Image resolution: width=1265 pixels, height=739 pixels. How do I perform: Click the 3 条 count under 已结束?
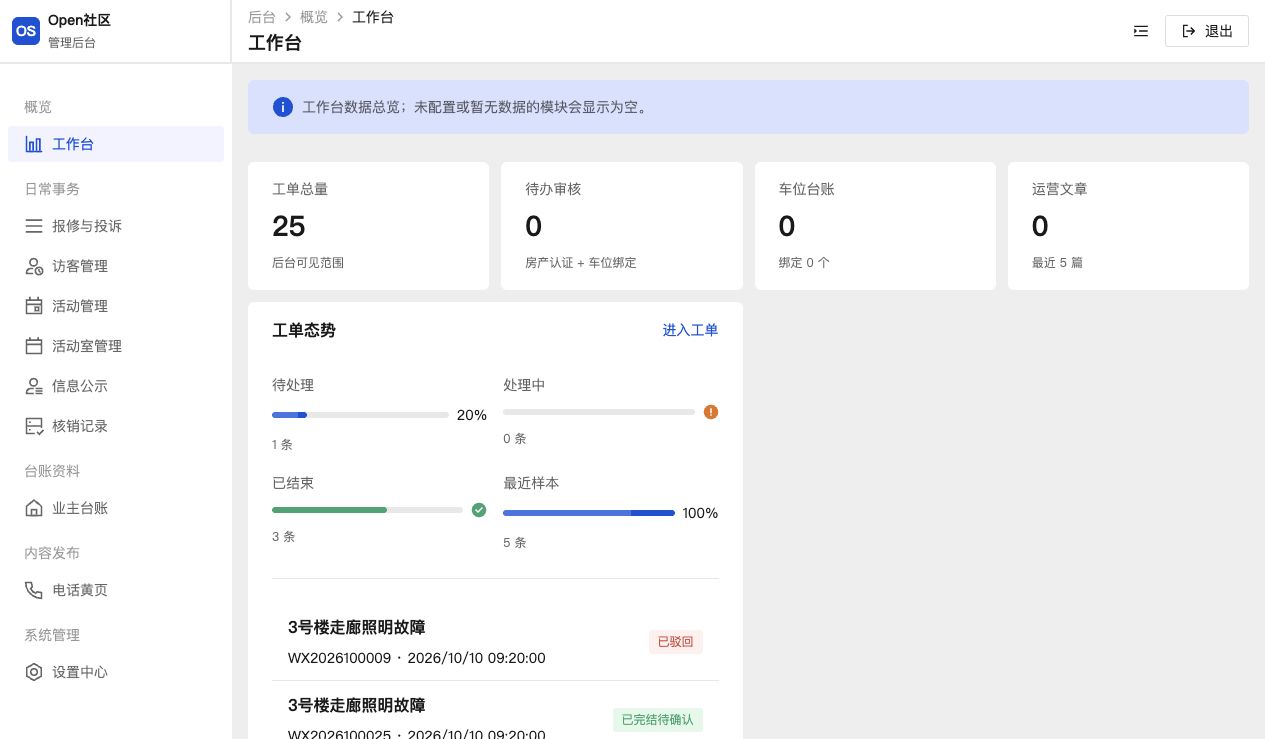click(283, 536)
